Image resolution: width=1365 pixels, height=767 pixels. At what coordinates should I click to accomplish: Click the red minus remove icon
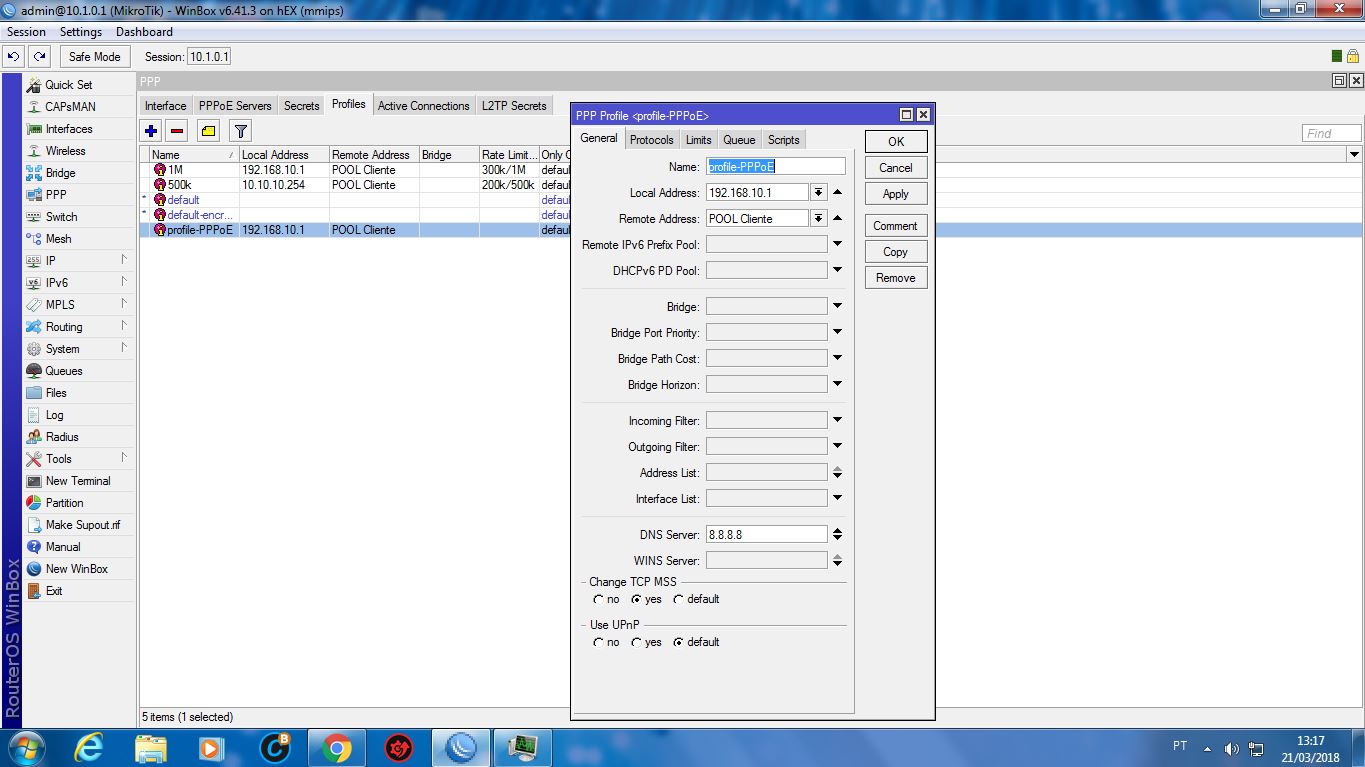177,131
